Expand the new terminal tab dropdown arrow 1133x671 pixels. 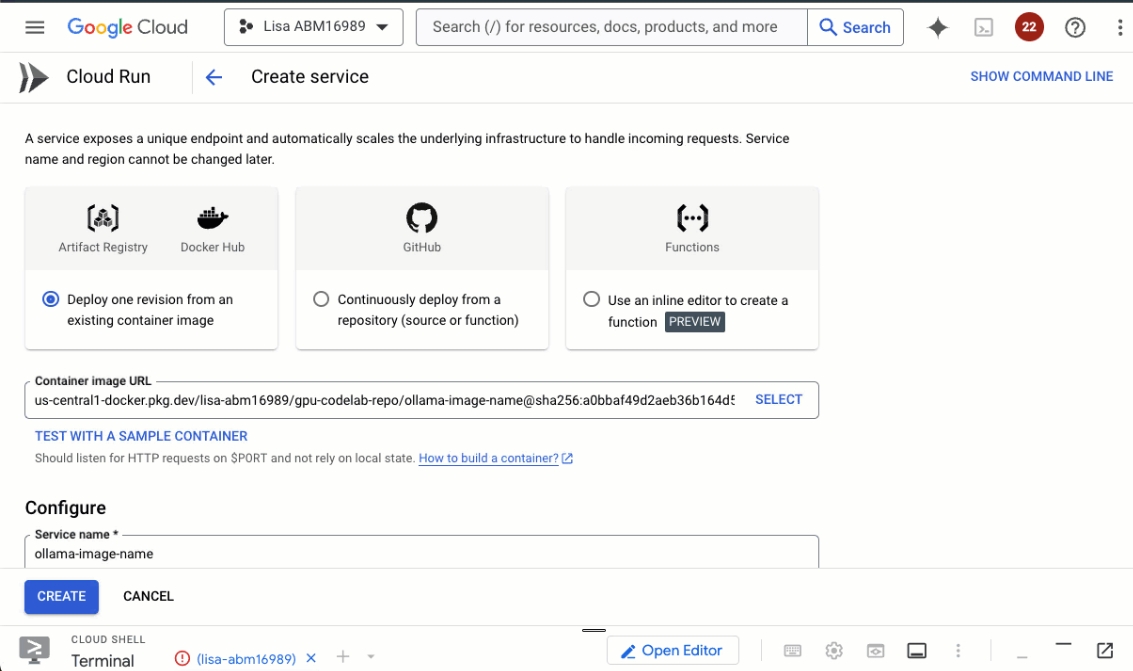click(371, 657)
